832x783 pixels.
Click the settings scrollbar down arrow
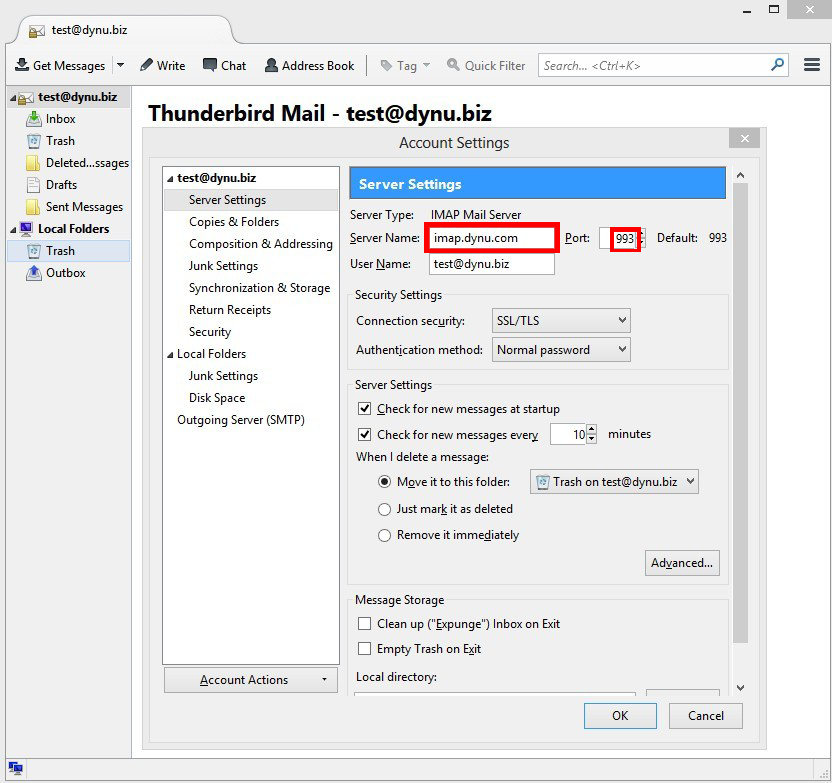[x=741, y=688]
